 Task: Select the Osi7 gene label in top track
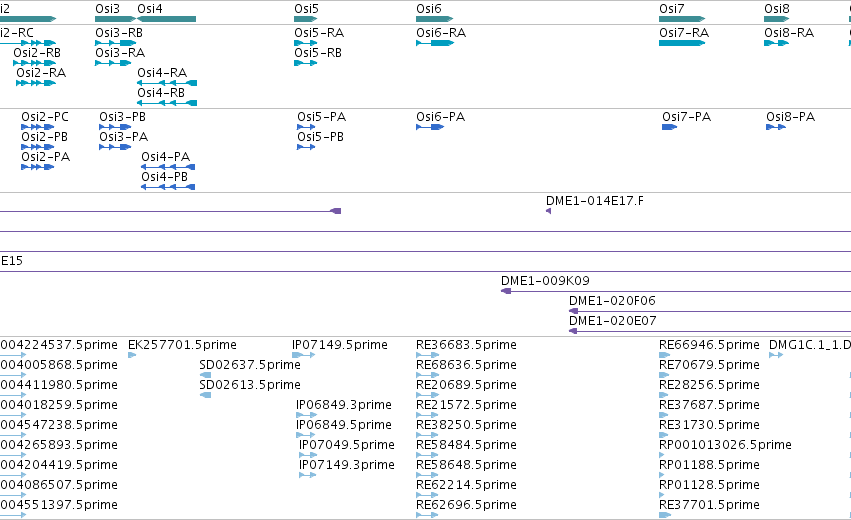point(671,9)
